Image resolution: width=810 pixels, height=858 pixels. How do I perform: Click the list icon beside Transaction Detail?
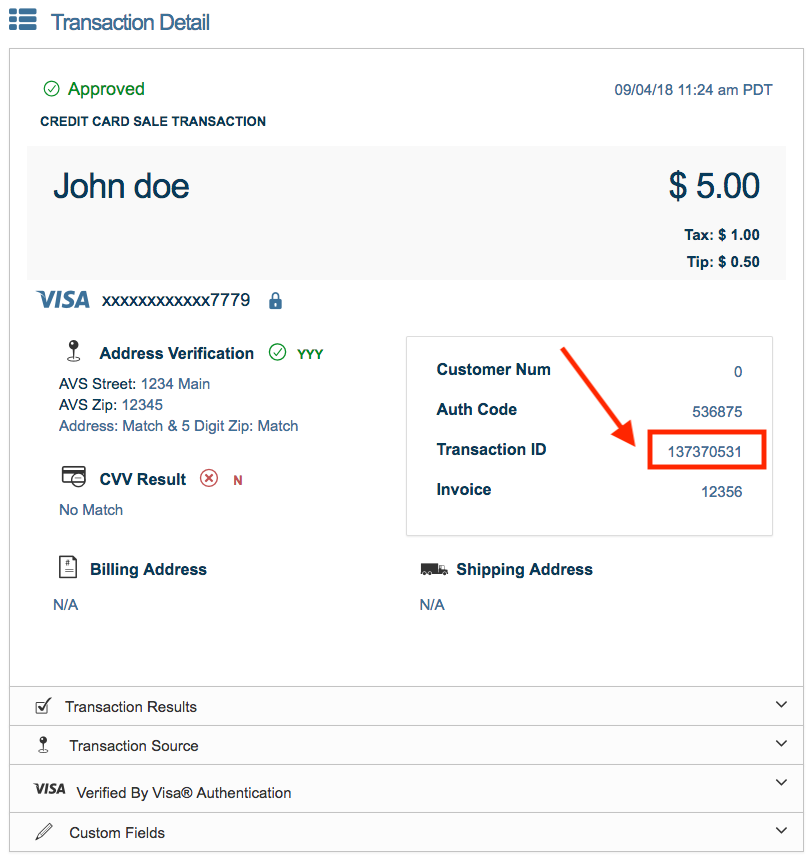coord(23,20)
